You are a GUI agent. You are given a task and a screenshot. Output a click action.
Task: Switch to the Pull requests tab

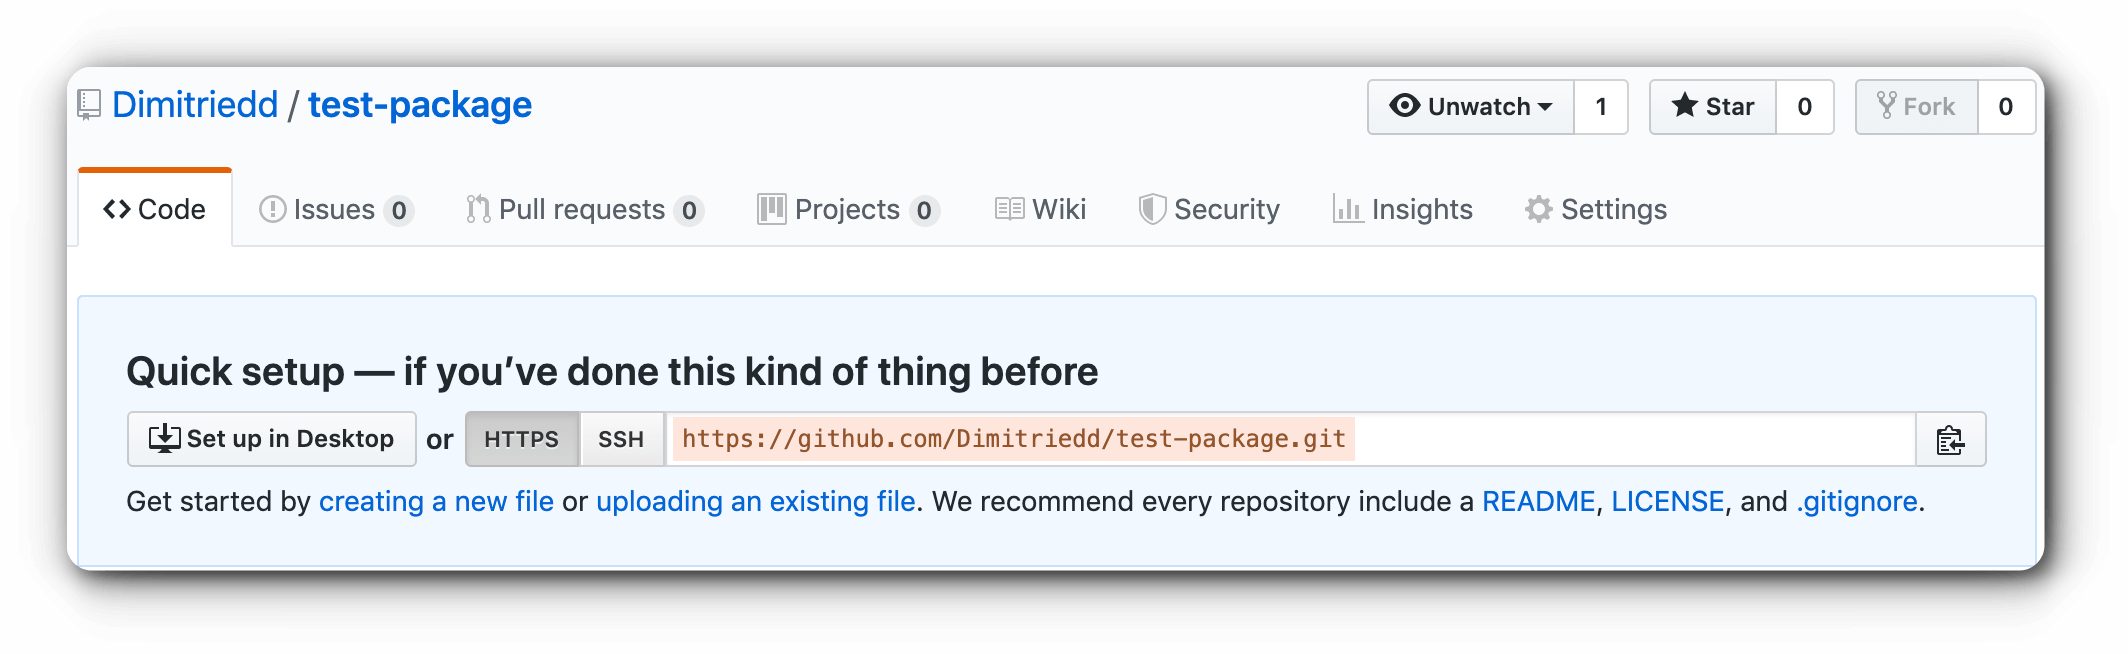click(585, 209)
